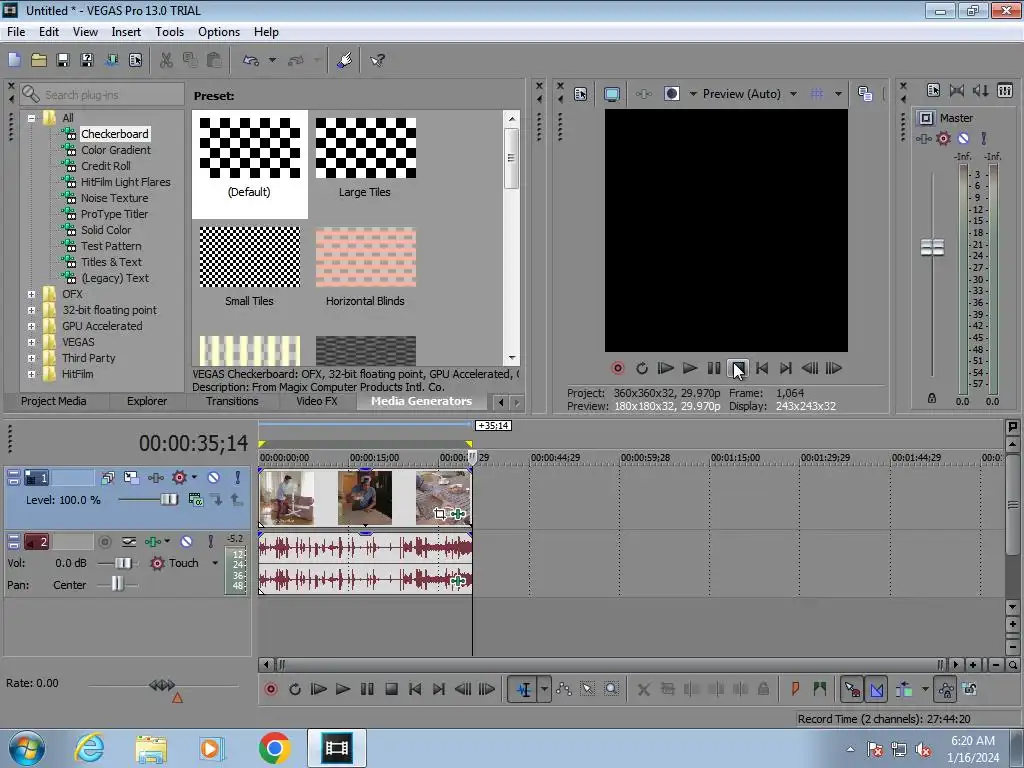Select the Horizontal Blinds preset thumbnail
Image resolution: width=1024 pixels, height=768 pixels.
366,257
